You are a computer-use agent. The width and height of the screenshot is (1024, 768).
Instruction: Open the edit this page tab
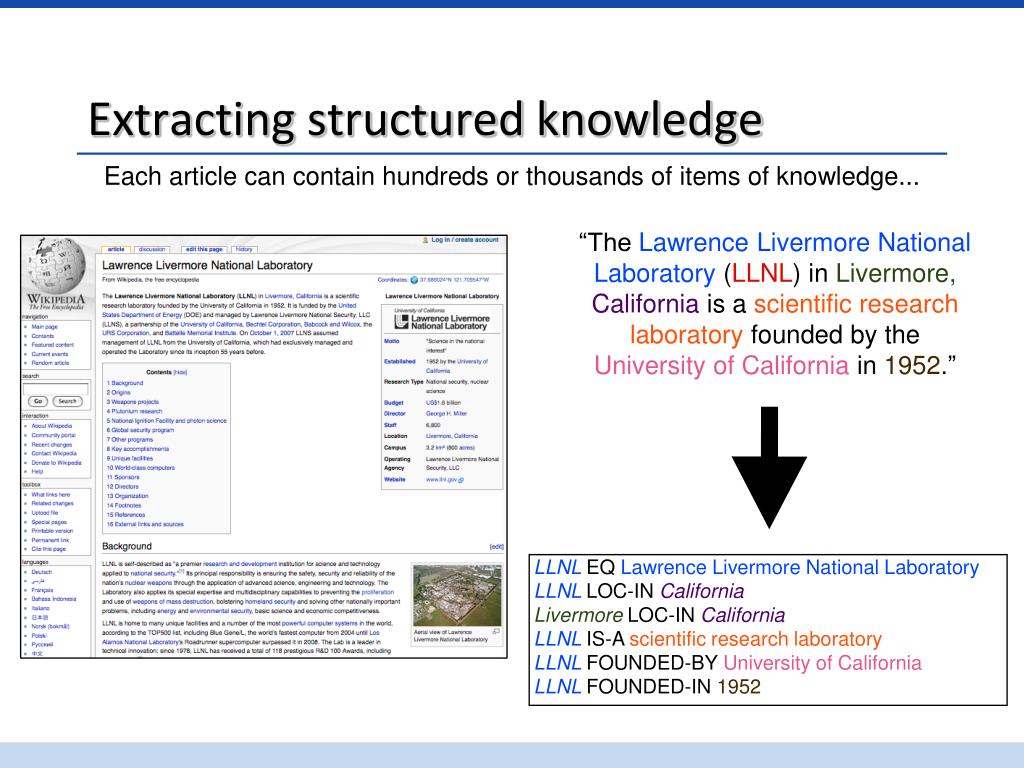click(204, 249)
